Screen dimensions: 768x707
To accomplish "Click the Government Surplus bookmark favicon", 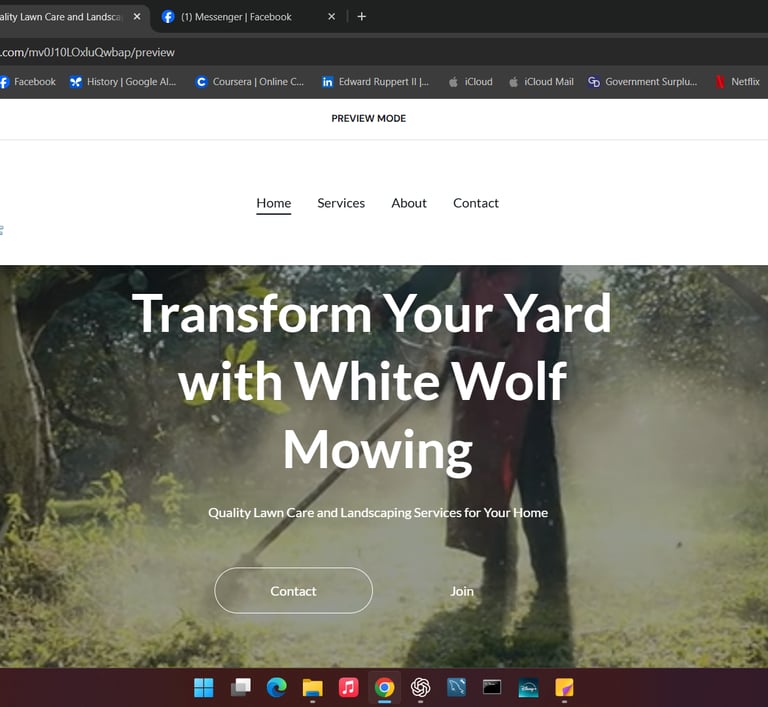I will [594, 82].
